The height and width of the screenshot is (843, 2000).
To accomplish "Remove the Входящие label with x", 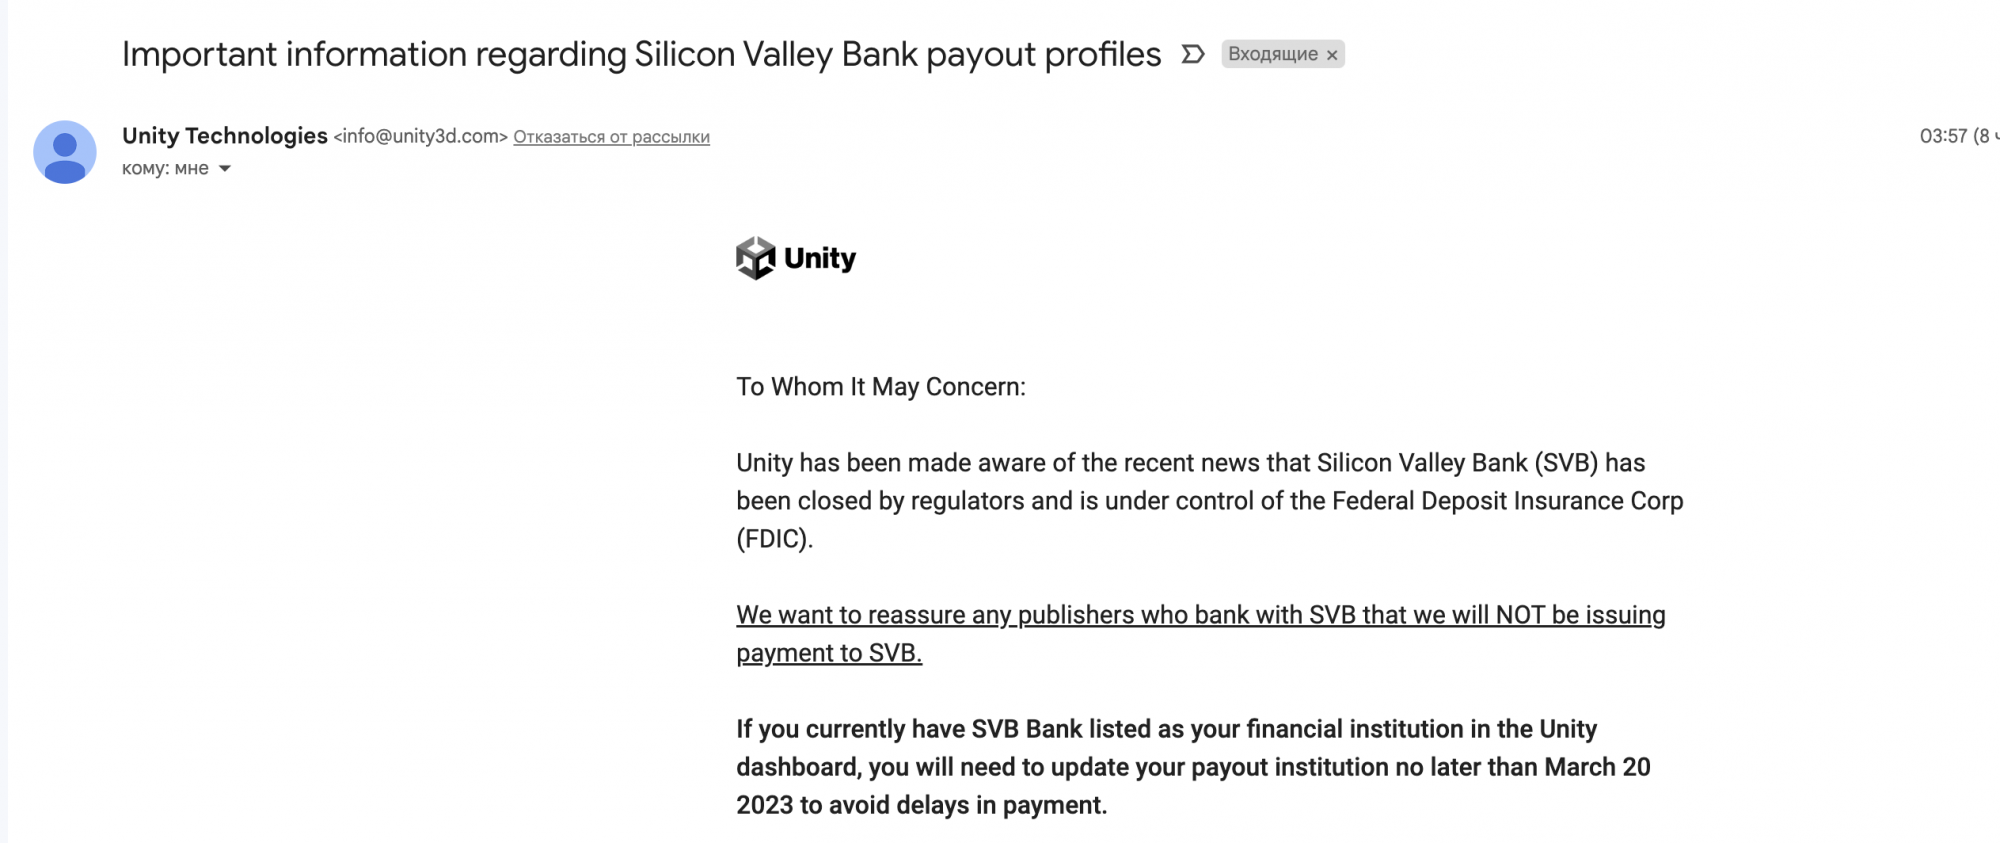I will 1332,55.
